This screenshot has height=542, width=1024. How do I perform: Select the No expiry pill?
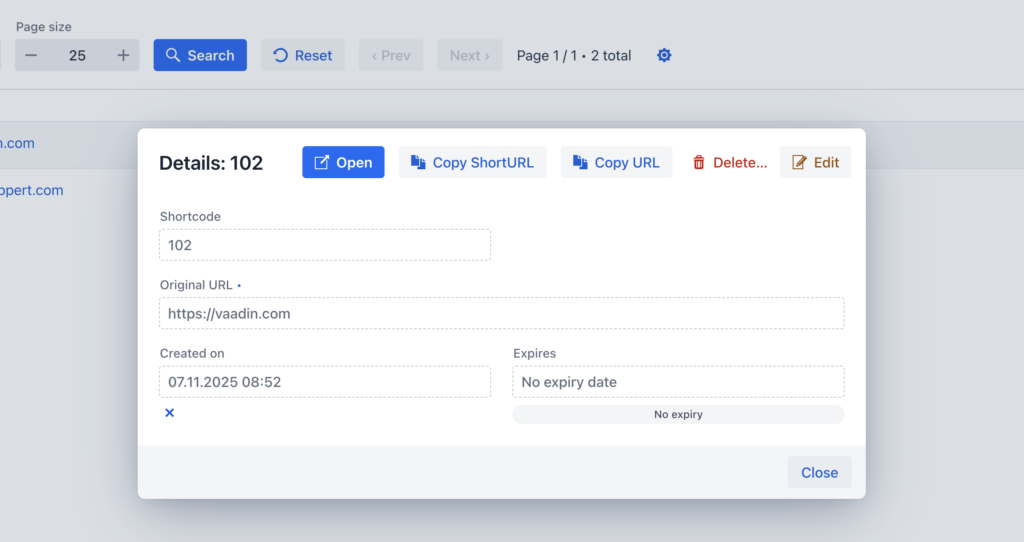(678, 414)
